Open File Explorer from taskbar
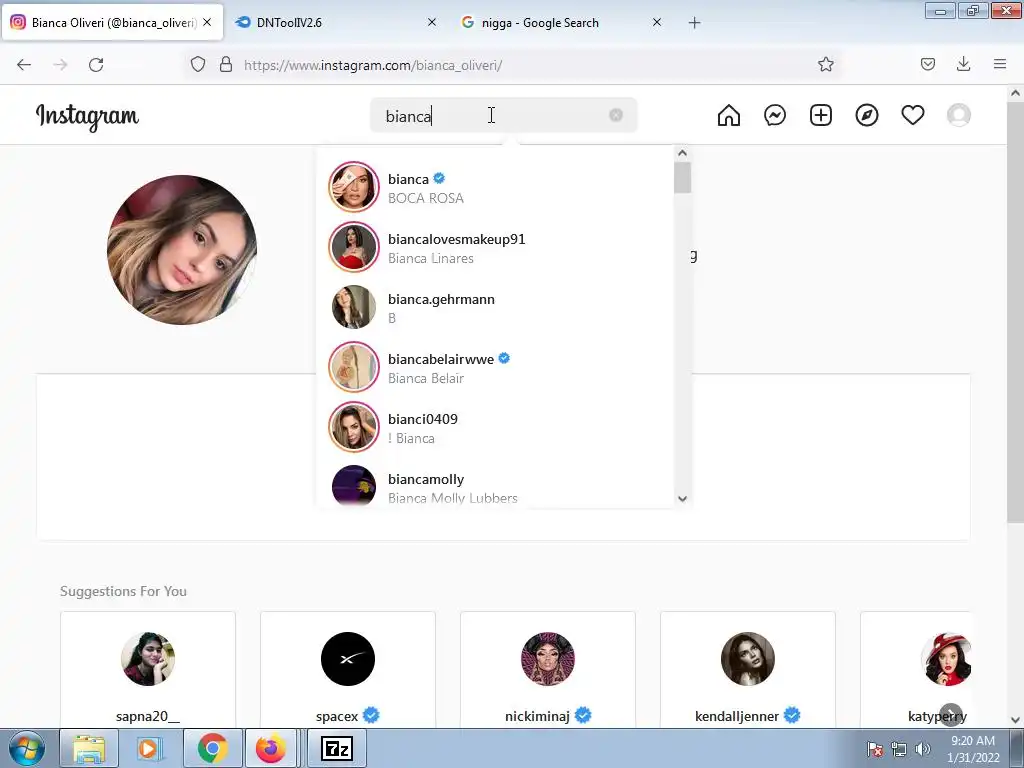1024x768 pixels. [x=89, y=748]
